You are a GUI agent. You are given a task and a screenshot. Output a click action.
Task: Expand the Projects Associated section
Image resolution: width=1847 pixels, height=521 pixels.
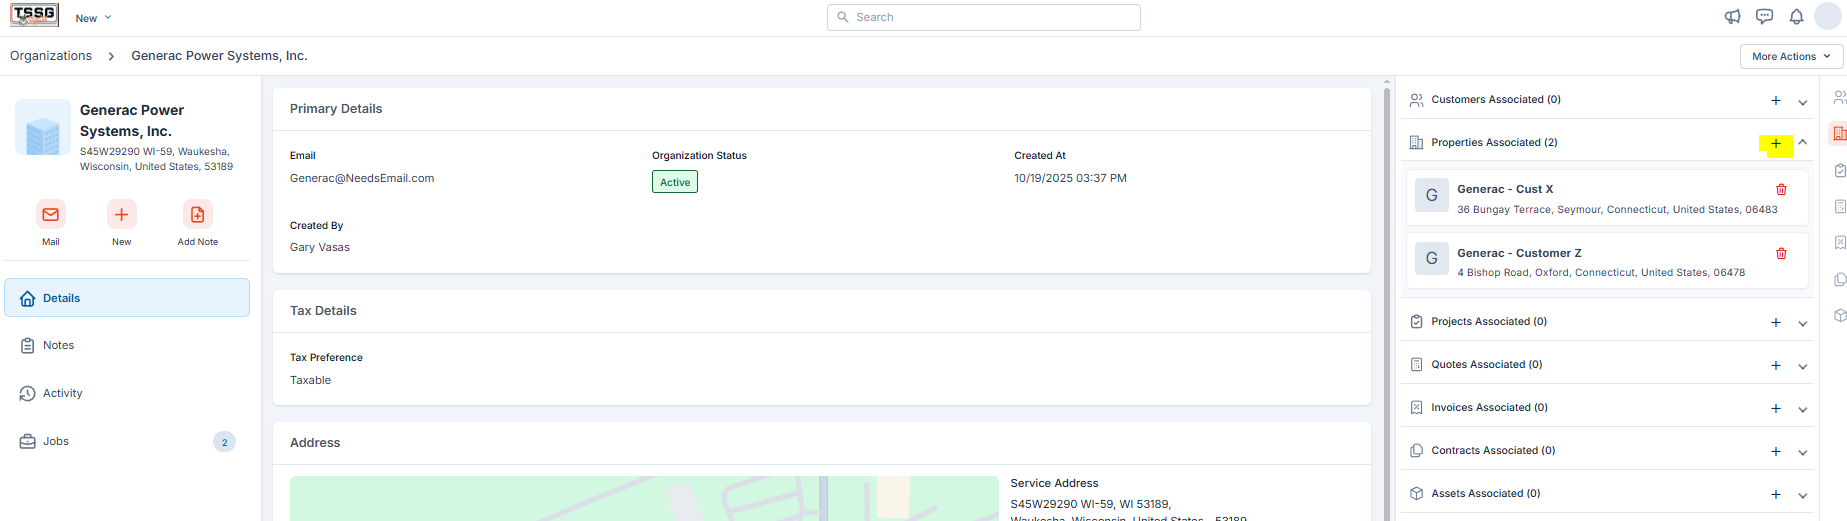1803,323
